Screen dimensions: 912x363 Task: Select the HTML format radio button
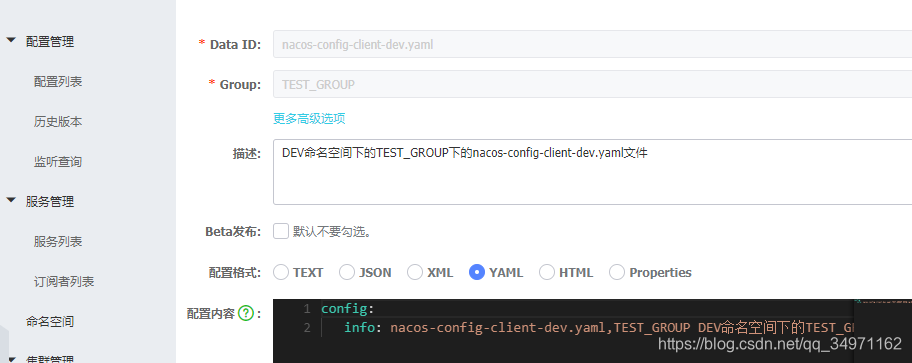547,272
